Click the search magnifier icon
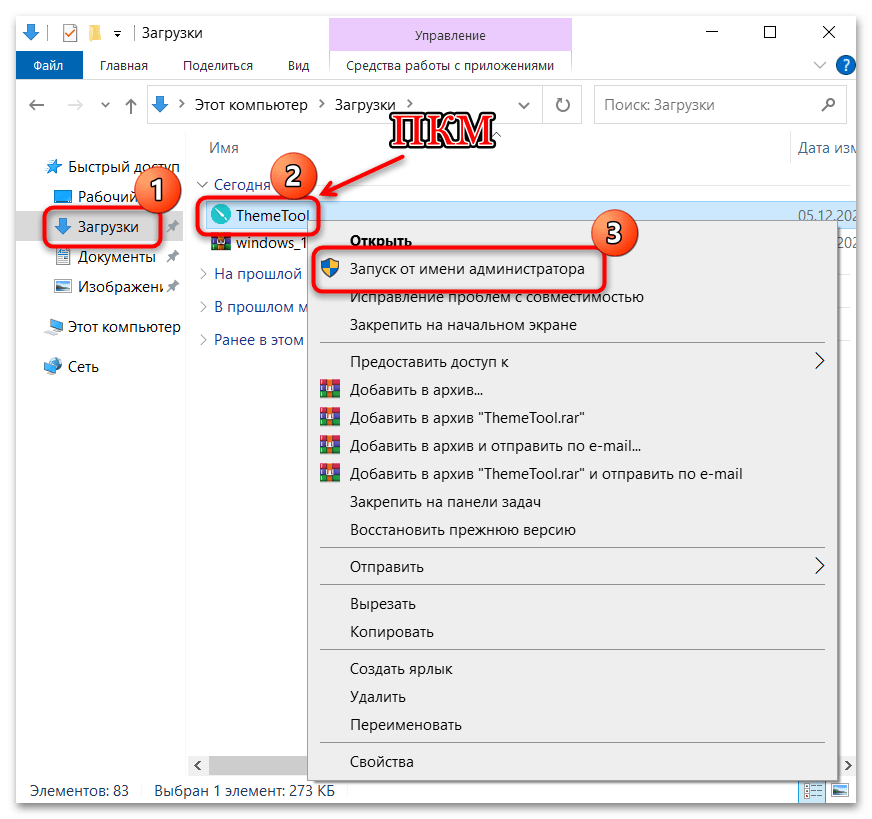The height and width of the screenshot is (819, 872). 828,104
